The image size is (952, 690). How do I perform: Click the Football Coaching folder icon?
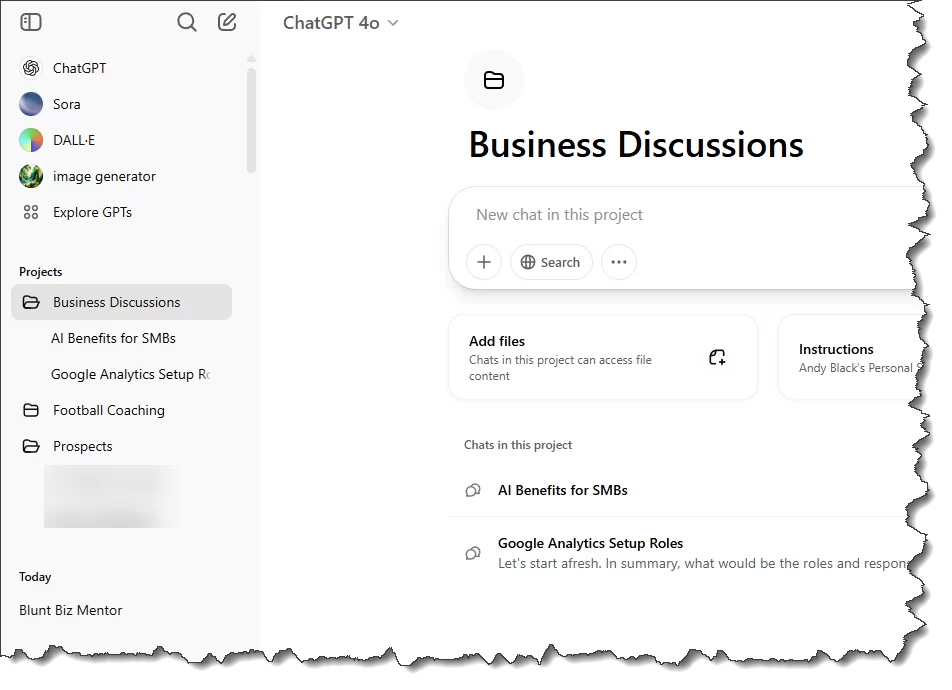(x=31, y=411)
